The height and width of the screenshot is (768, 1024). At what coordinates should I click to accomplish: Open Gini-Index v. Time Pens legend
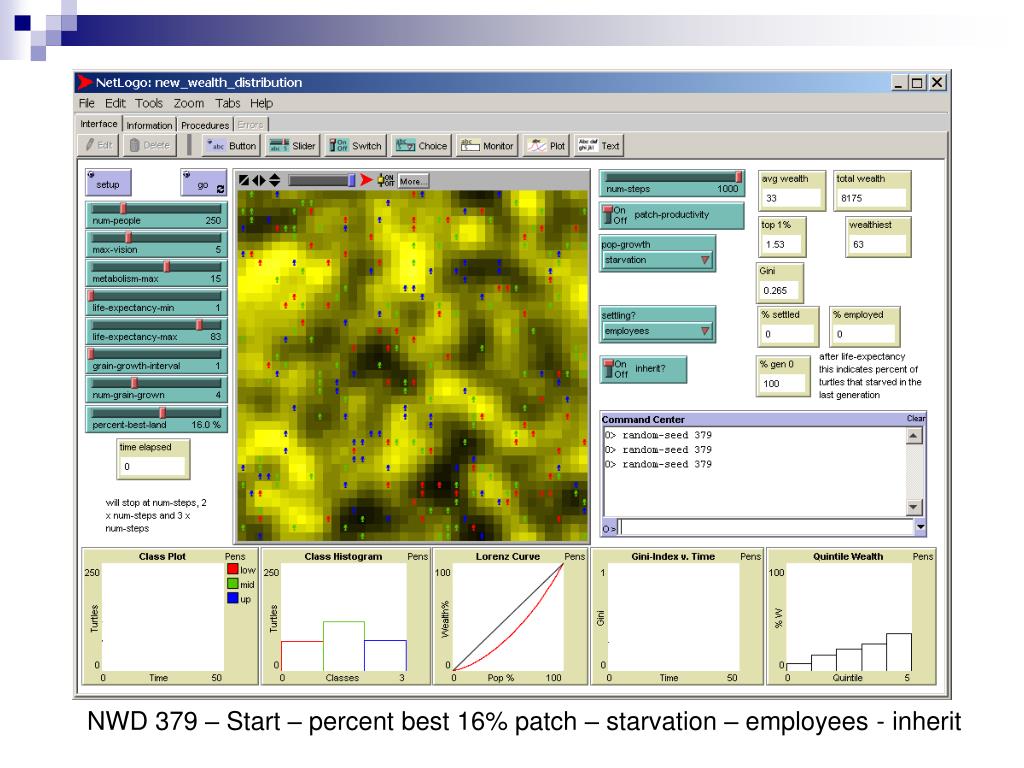coord(750,556)
